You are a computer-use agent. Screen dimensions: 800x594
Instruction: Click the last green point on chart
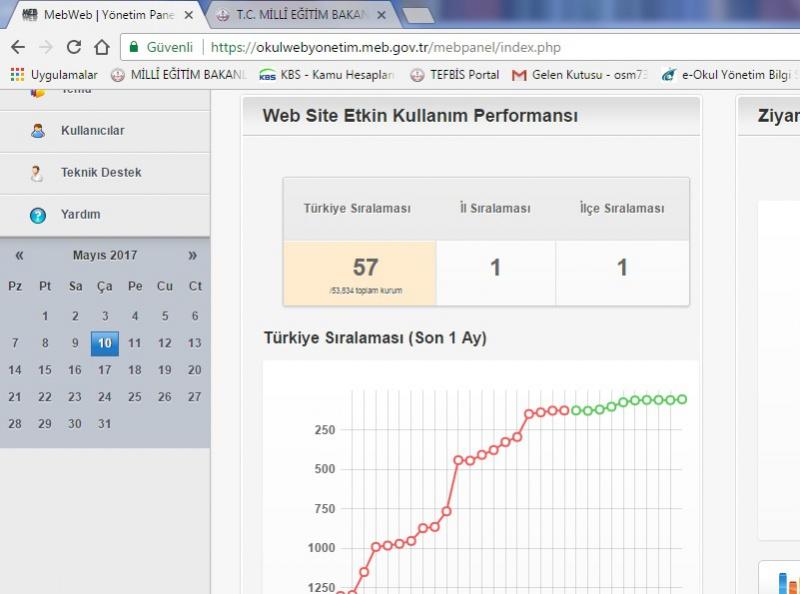coord(682,399)
